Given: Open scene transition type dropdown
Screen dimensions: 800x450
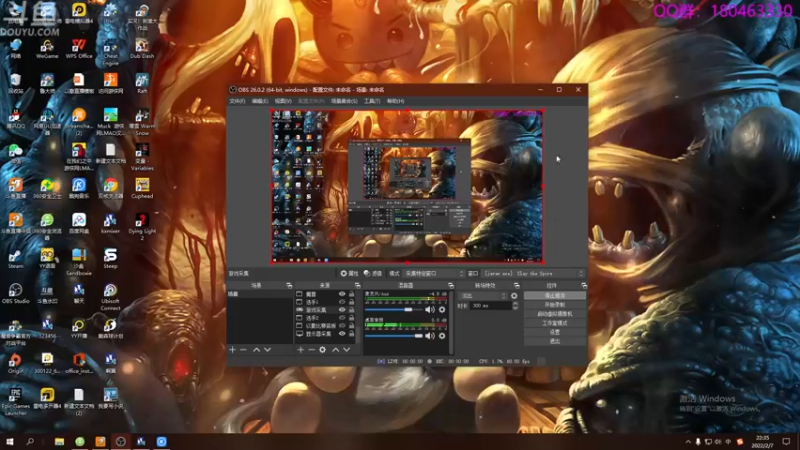Looking at the screenshot, I should 483,296.
